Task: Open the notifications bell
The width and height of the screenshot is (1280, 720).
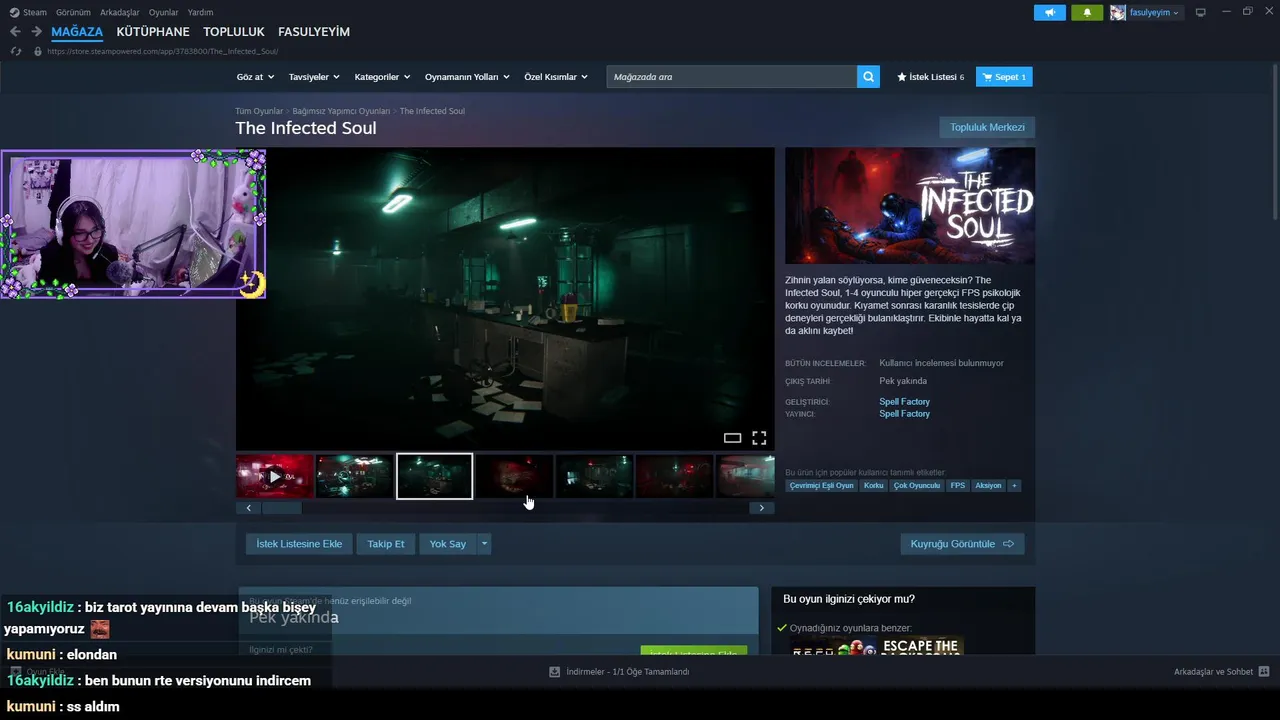Action: coord(1087,12)
